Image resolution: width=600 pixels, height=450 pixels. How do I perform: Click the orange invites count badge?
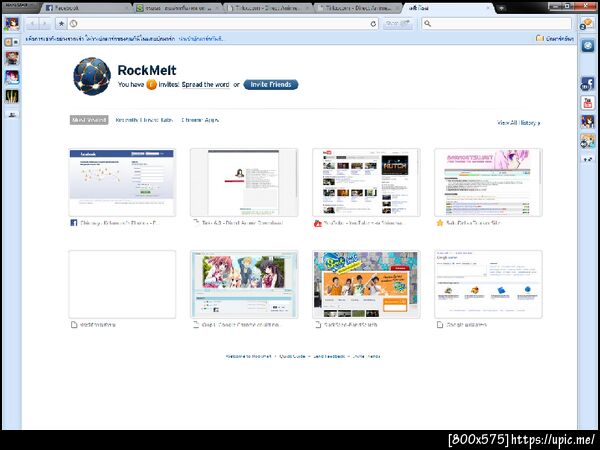click(152, 85)
